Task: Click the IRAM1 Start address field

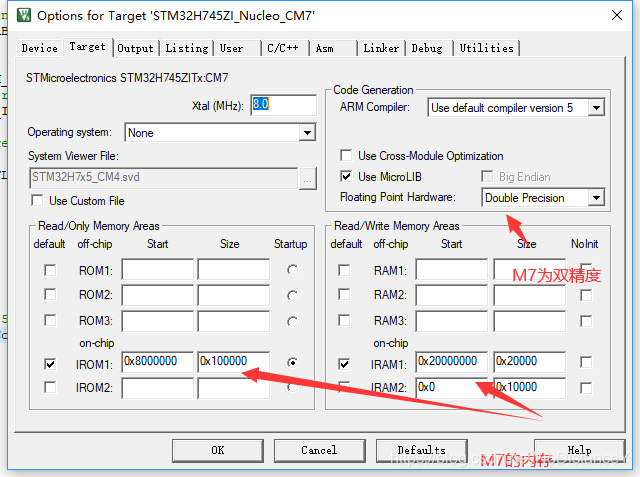Action: (x=453, y=362)
